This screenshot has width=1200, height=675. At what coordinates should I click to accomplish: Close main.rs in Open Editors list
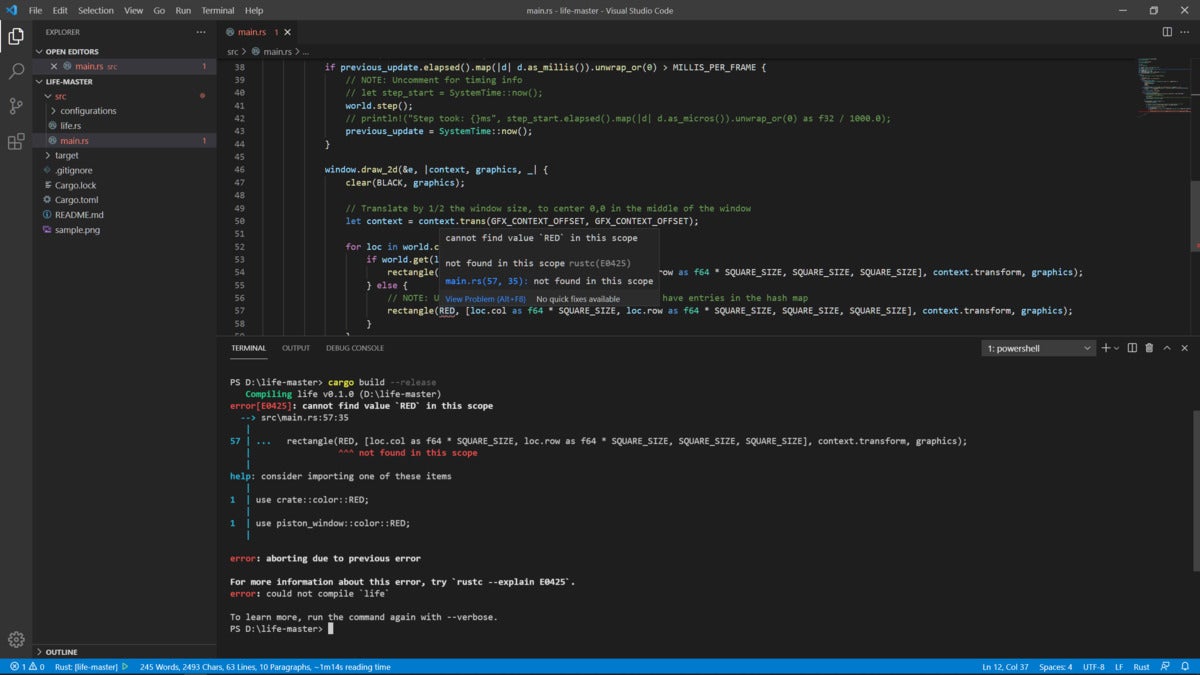point(54,66)
